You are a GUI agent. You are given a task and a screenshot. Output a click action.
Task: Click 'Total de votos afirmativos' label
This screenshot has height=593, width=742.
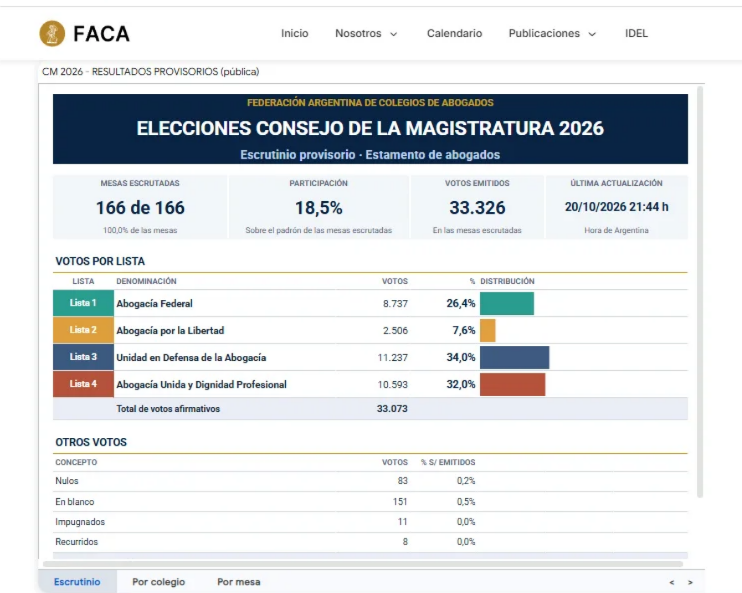pos(168,408)
